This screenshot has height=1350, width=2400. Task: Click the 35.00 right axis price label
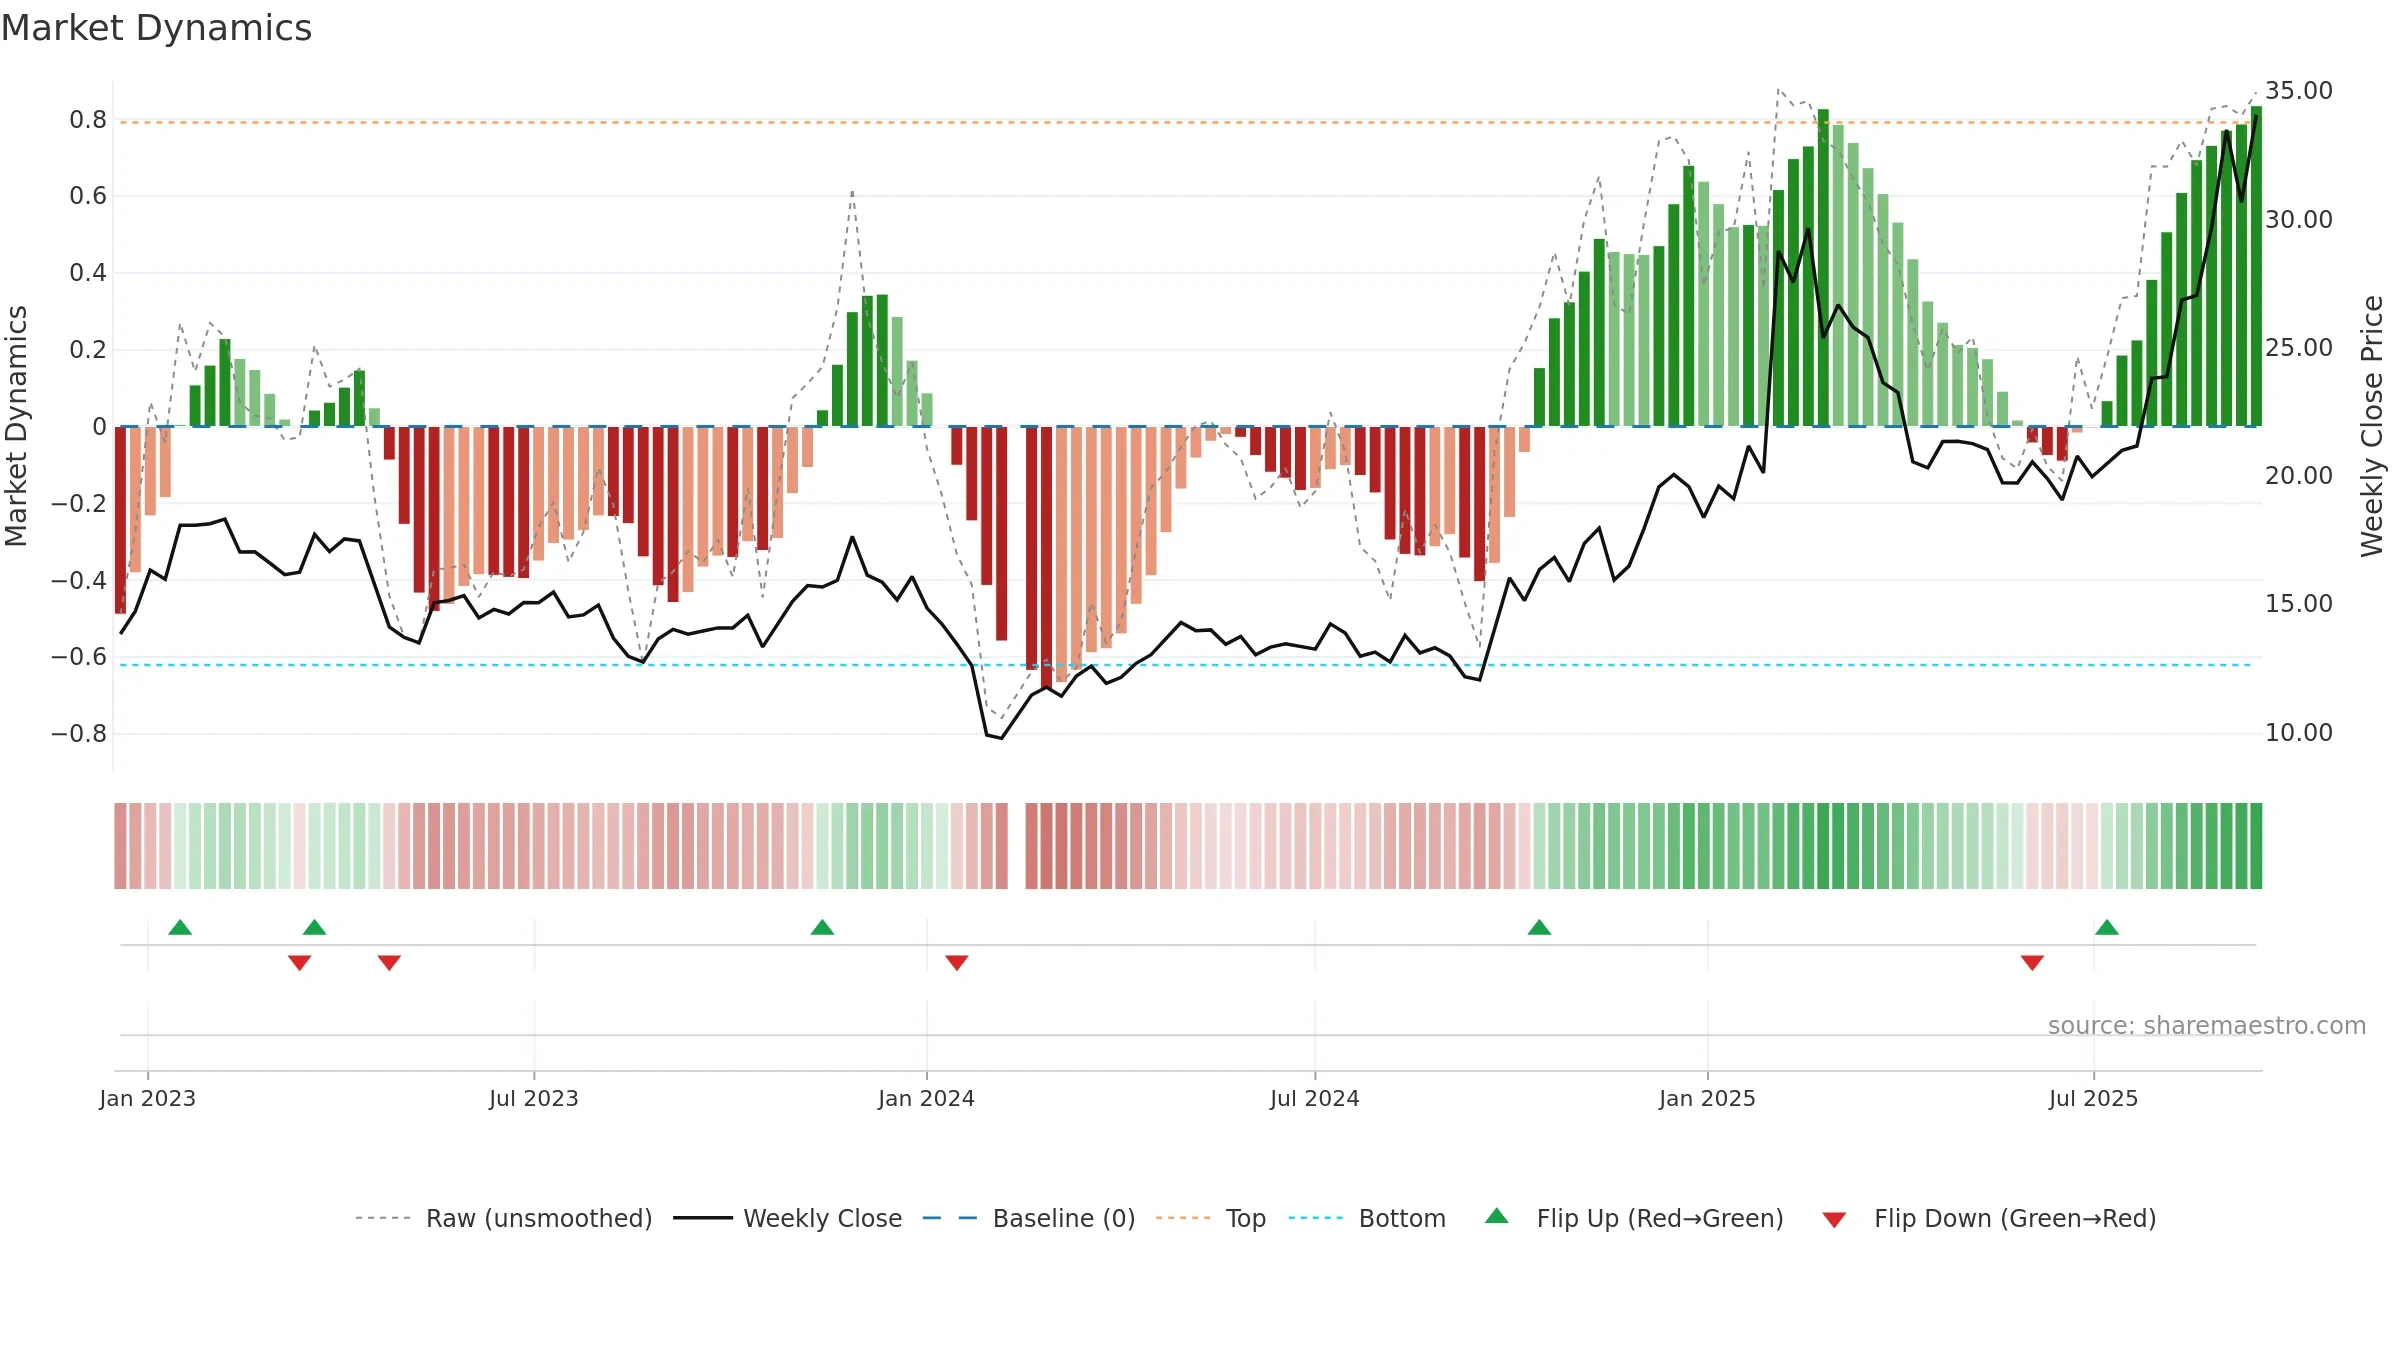coord(2299,91)
